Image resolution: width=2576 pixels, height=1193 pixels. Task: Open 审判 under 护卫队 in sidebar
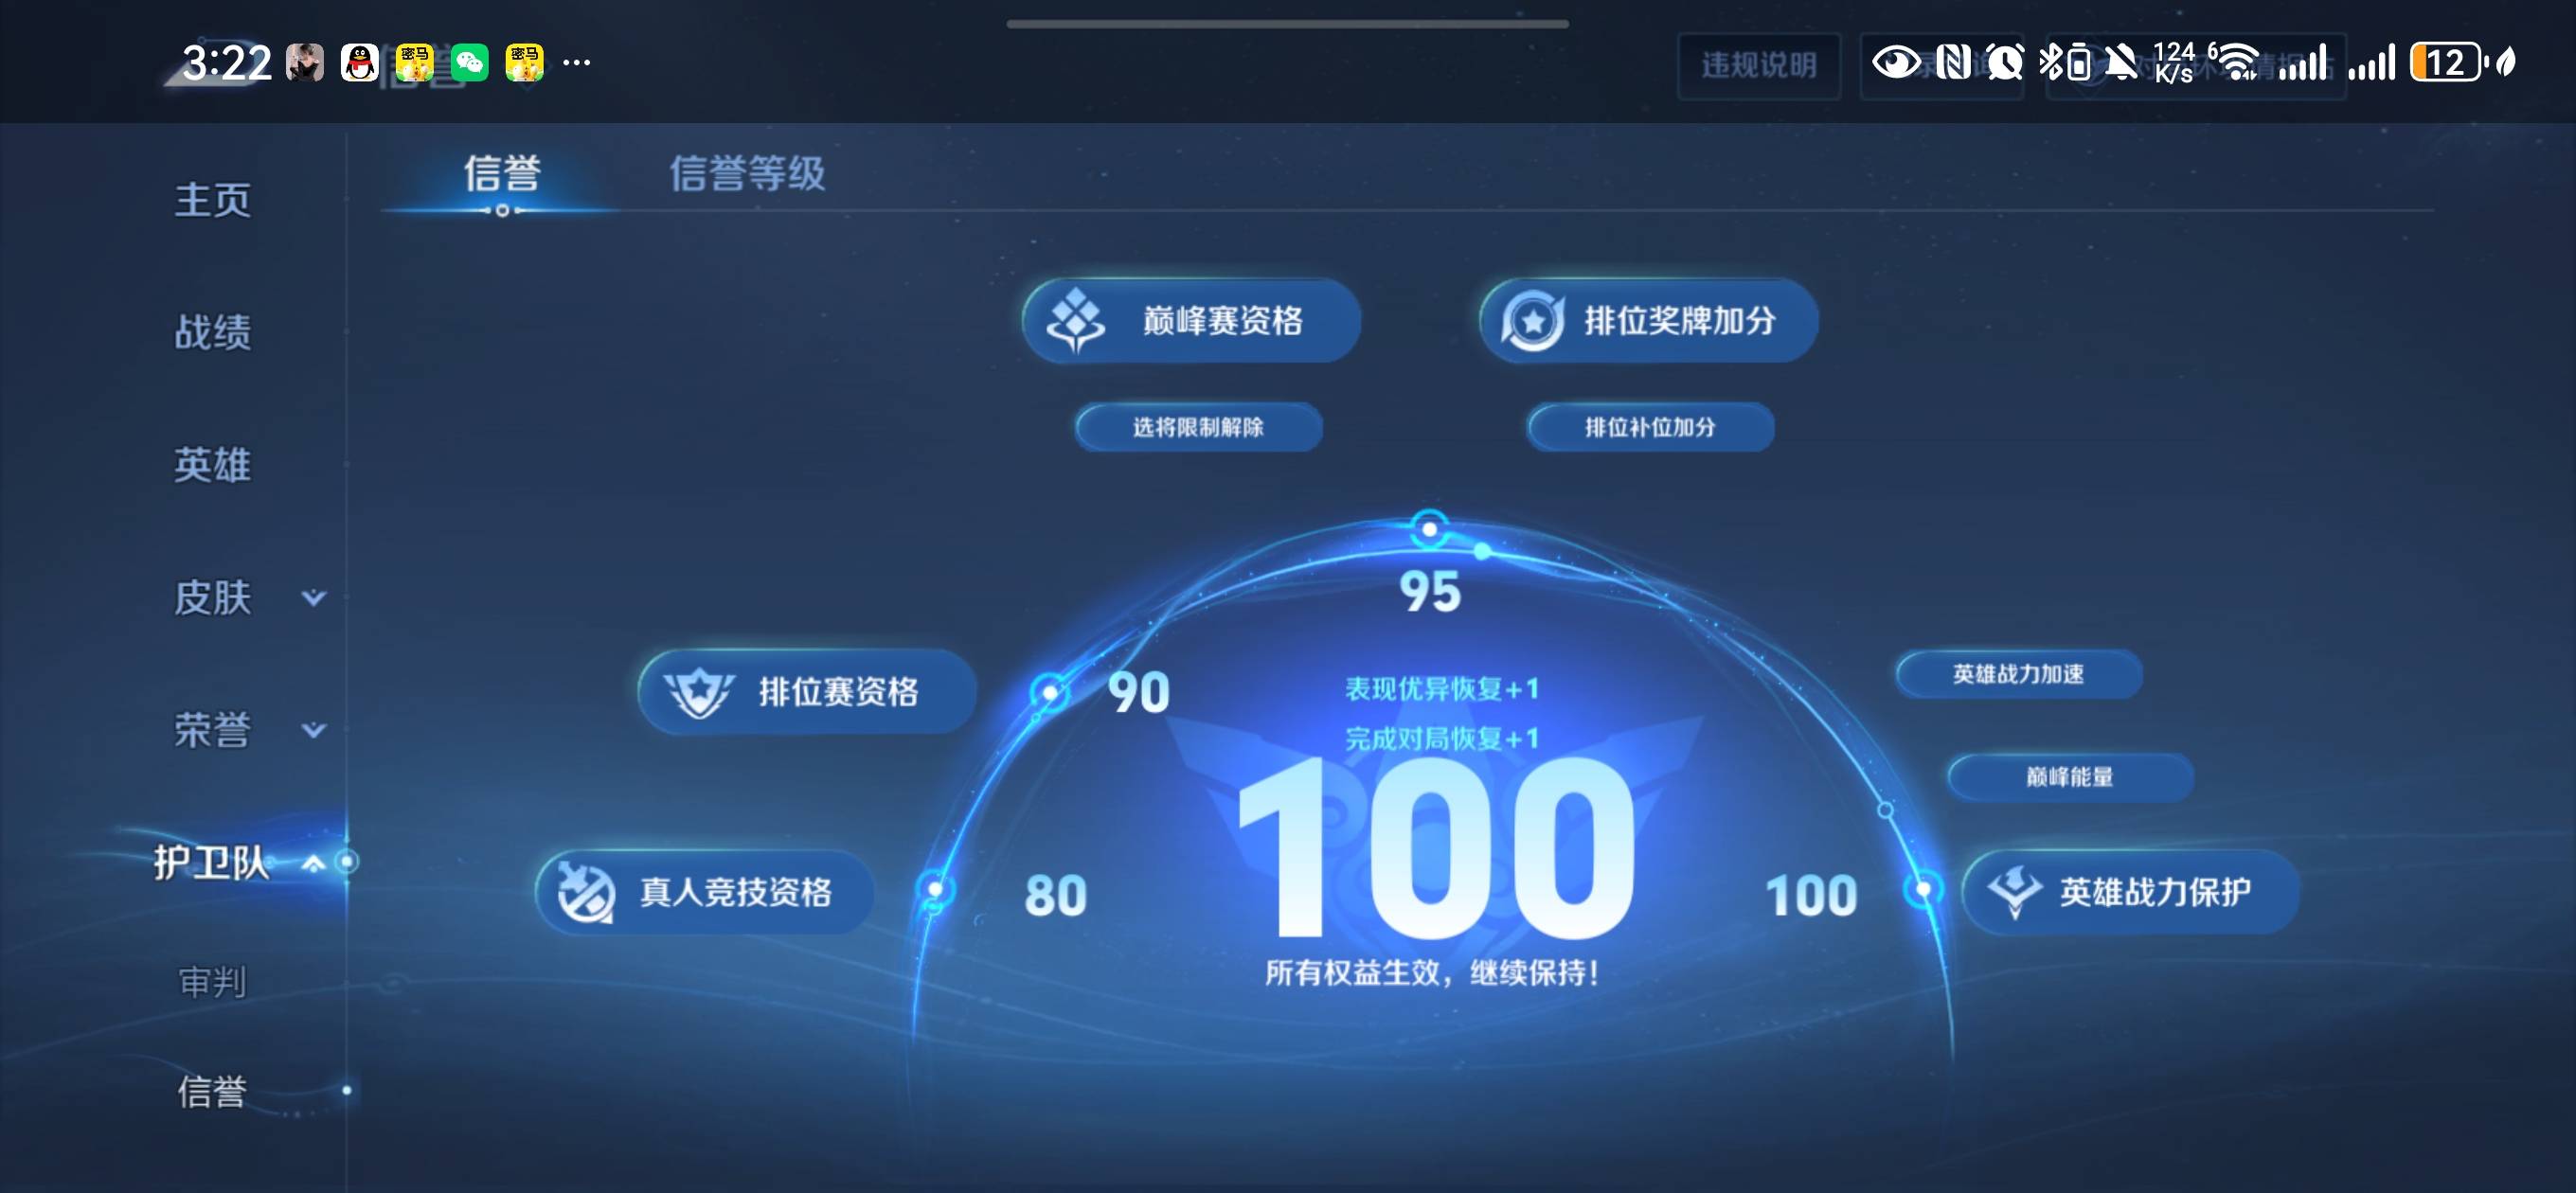[212, 981]
